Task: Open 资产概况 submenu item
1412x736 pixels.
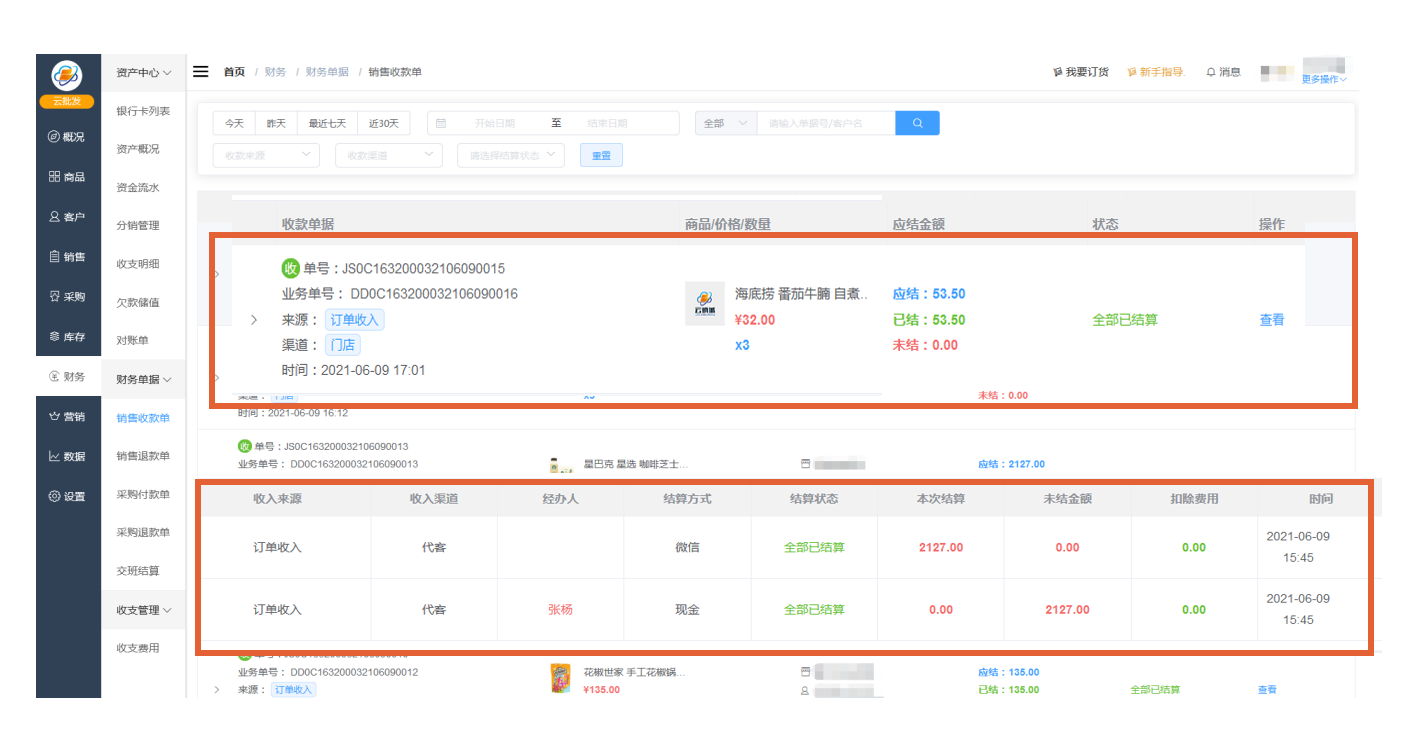Action: (137, 149)
